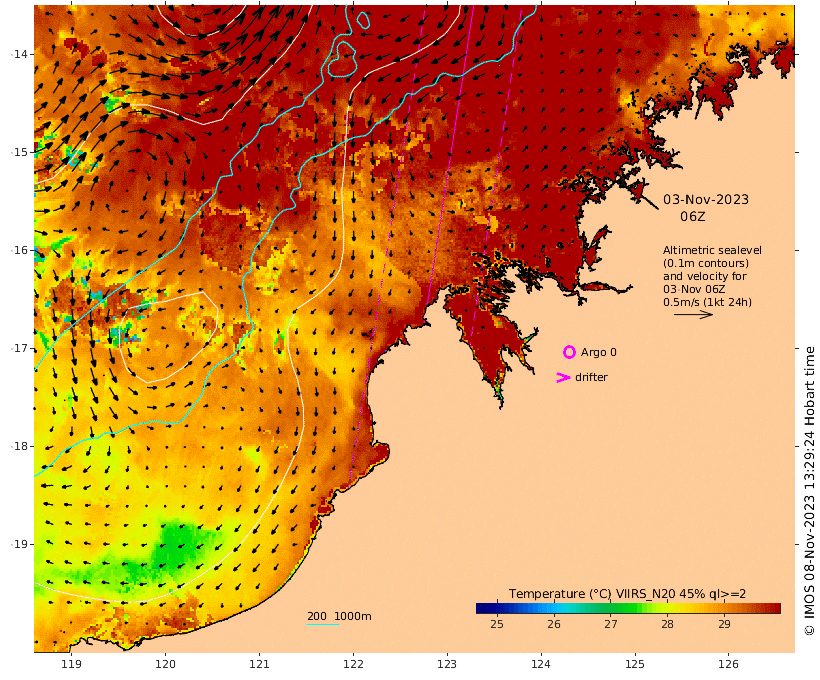Click the 'and velocity for' caption line

point(704,276)
